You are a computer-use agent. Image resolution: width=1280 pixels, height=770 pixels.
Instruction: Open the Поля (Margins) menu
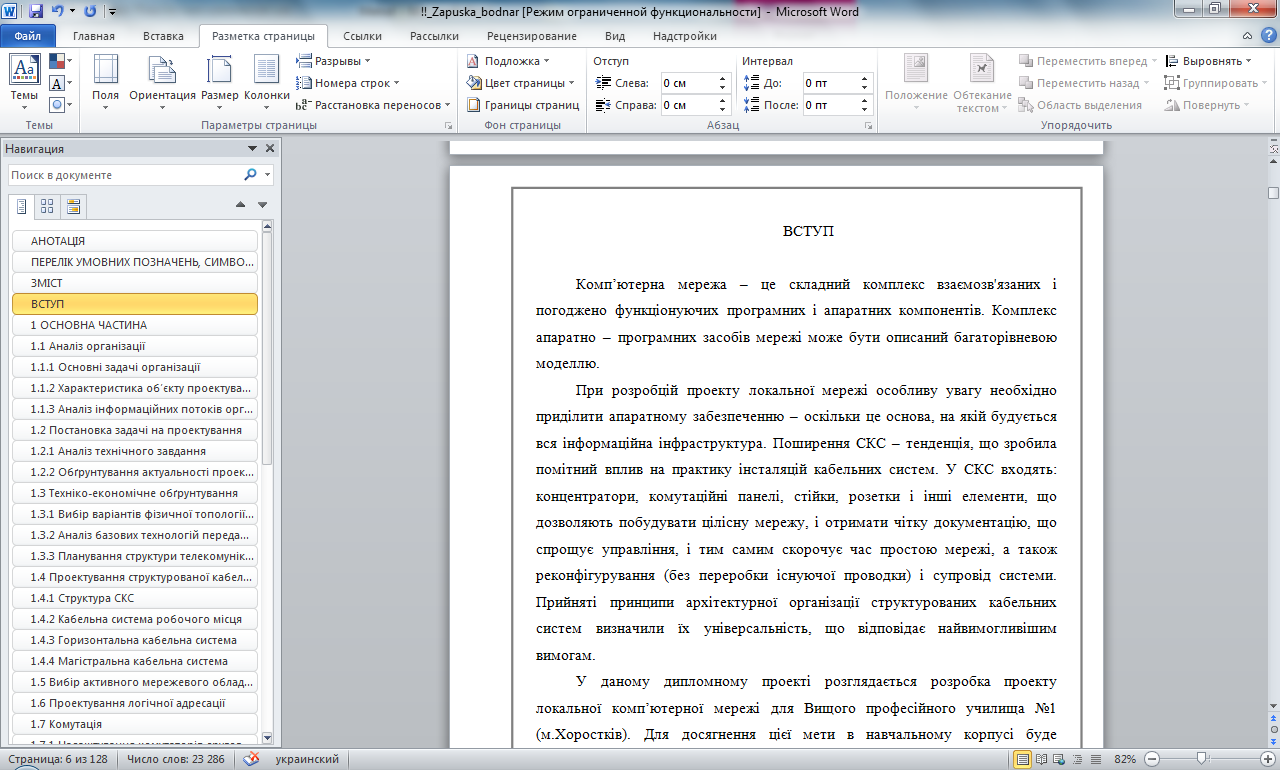[105, 82]
